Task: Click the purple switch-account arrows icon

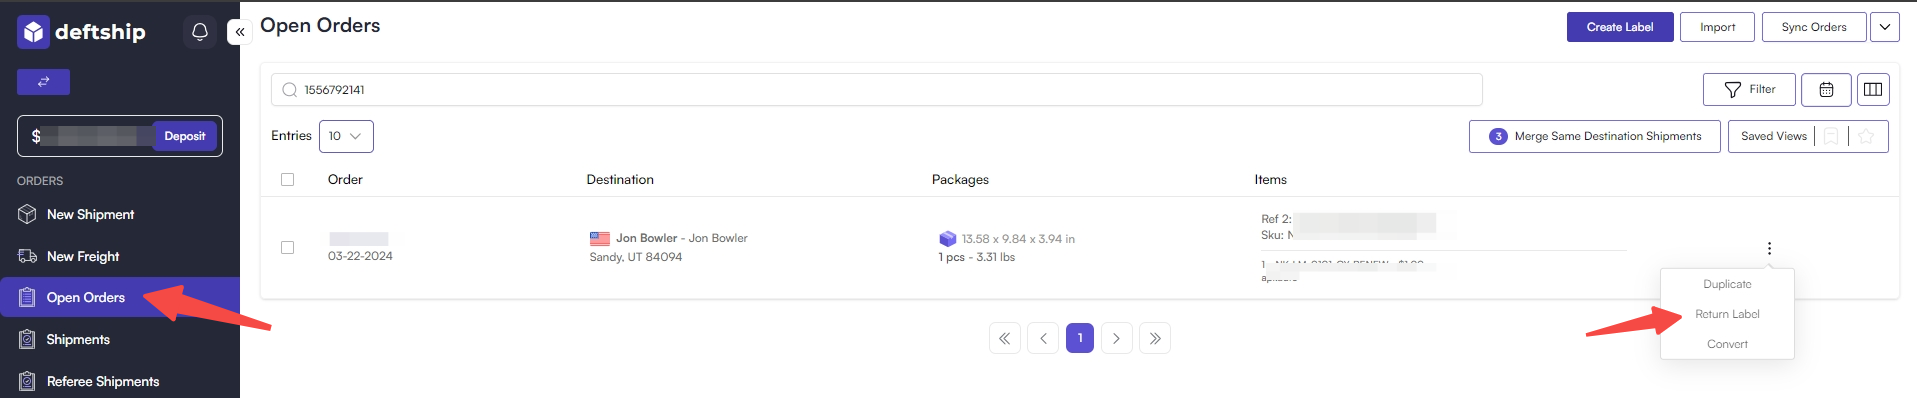Action: click(x=43, y=82)
